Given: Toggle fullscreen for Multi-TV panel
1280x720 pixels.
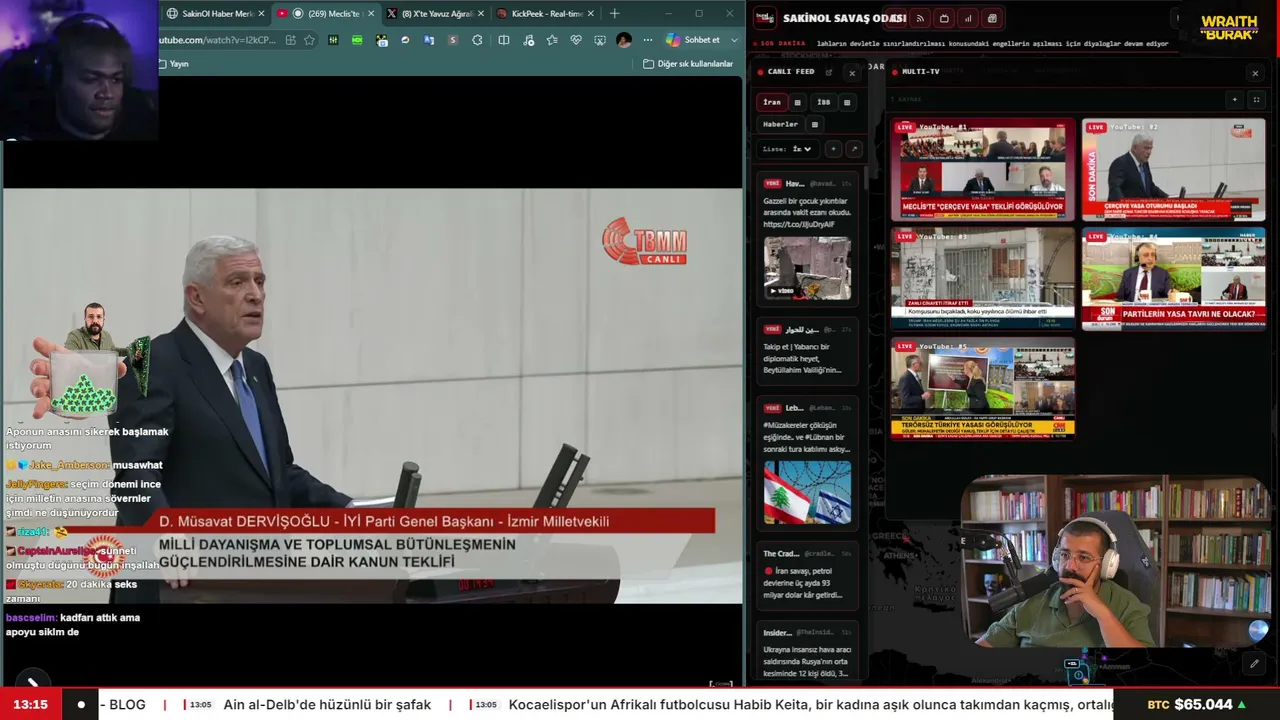Looking at the screenshot, I should (1257, 100).
